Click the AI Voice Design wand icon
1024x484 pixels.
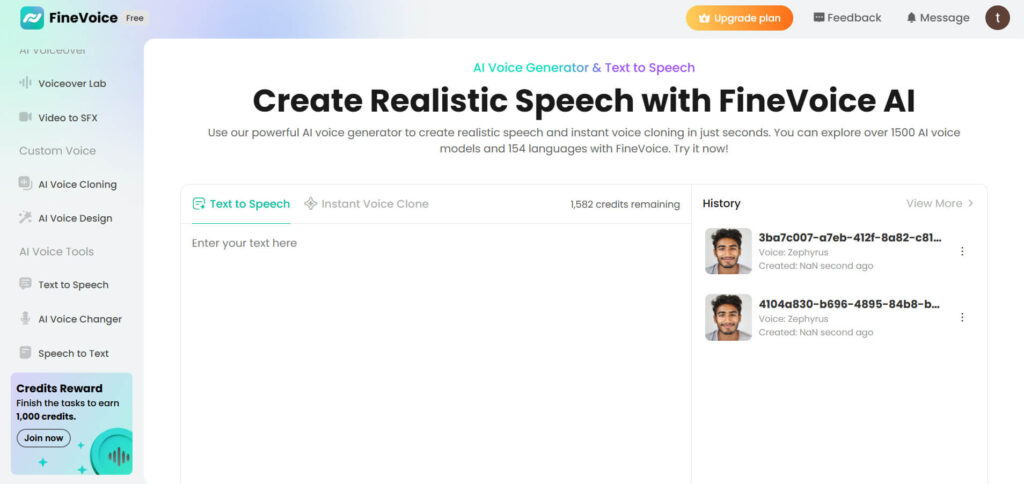(25, 218)
